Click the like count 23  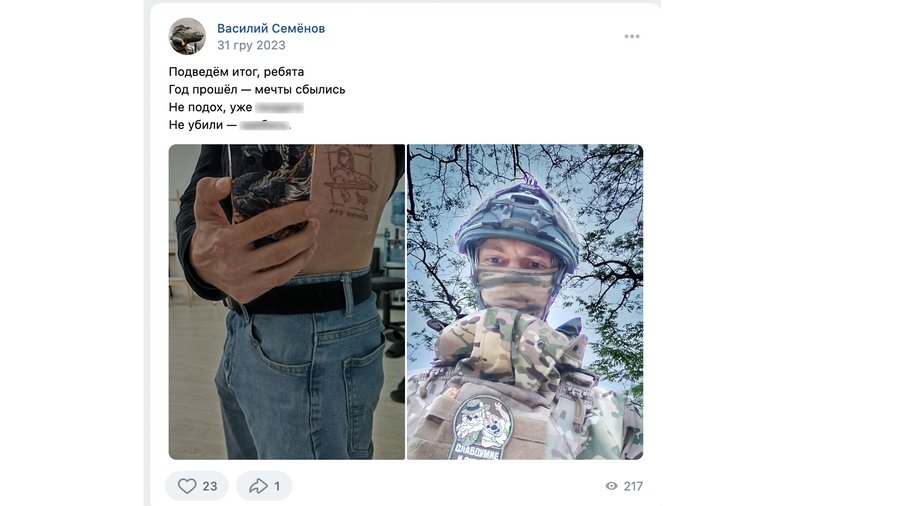(x=210, y=486)
